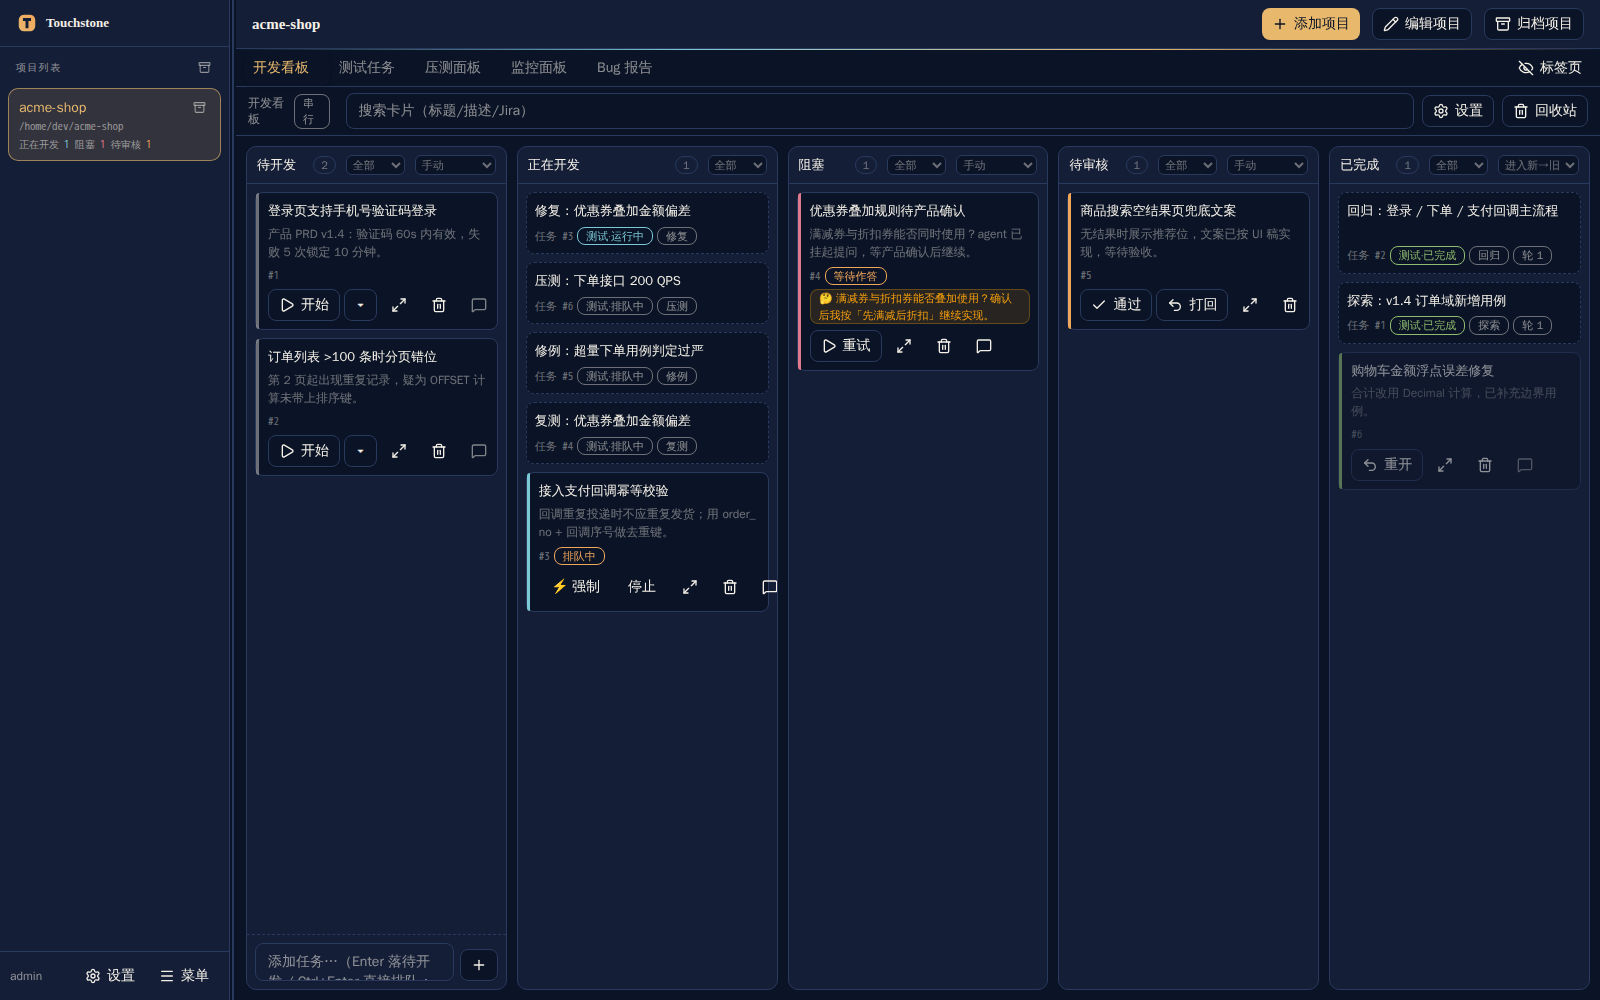
Task: Click 打回 on 商品搜索空结果页兜底文案 card
Action: [1192, 305]
